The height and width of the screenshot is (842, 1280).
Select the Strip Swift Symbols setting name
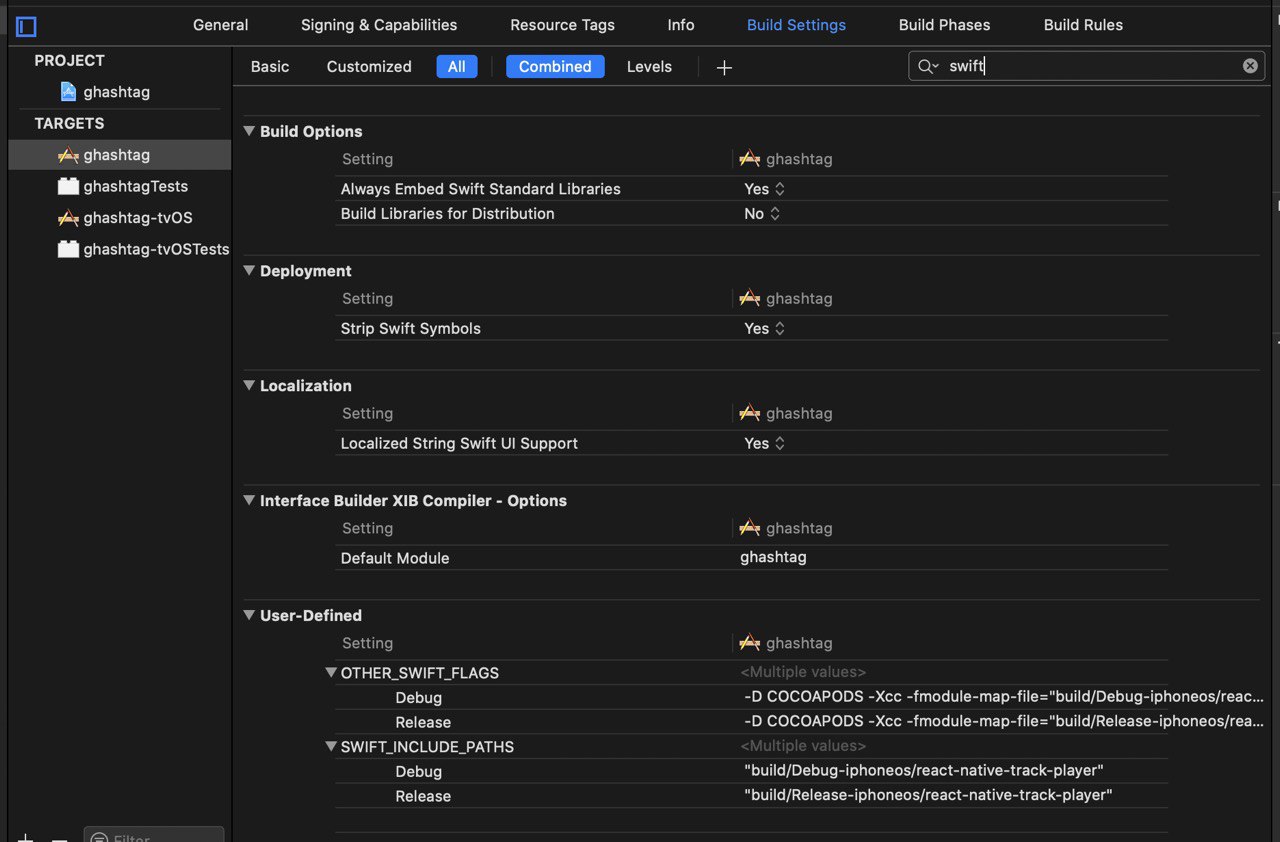tap(411, 329)
